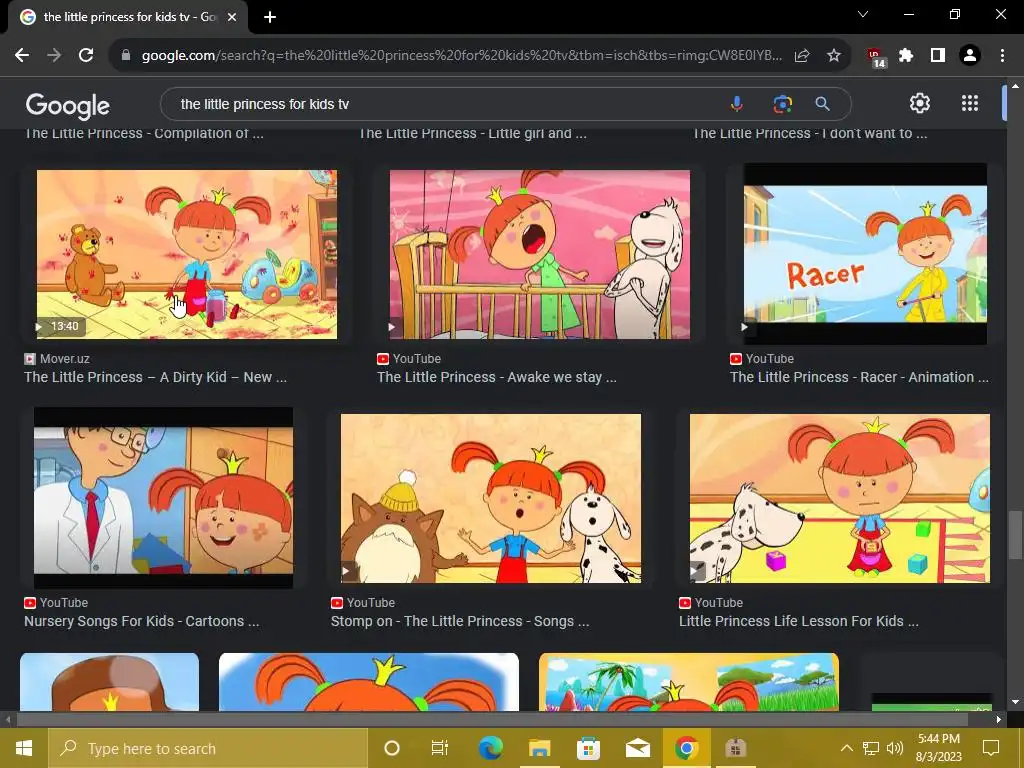Viewport: 1024px width, 768px height.
Task: Open the uBlock extension showing 14
Action: point(876,57)
